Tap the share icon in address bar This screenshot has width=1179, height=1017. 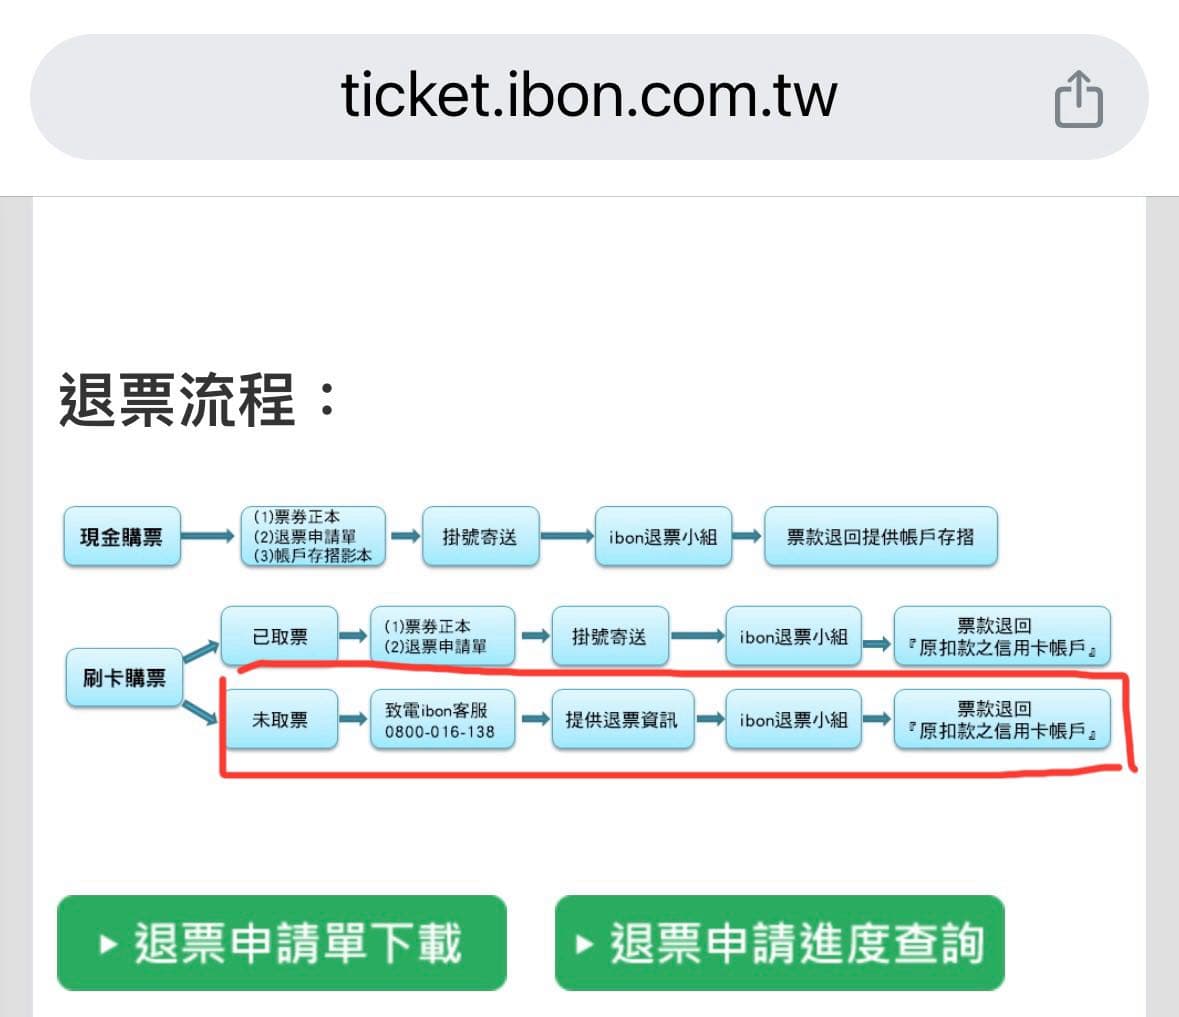pos(1078,98)
